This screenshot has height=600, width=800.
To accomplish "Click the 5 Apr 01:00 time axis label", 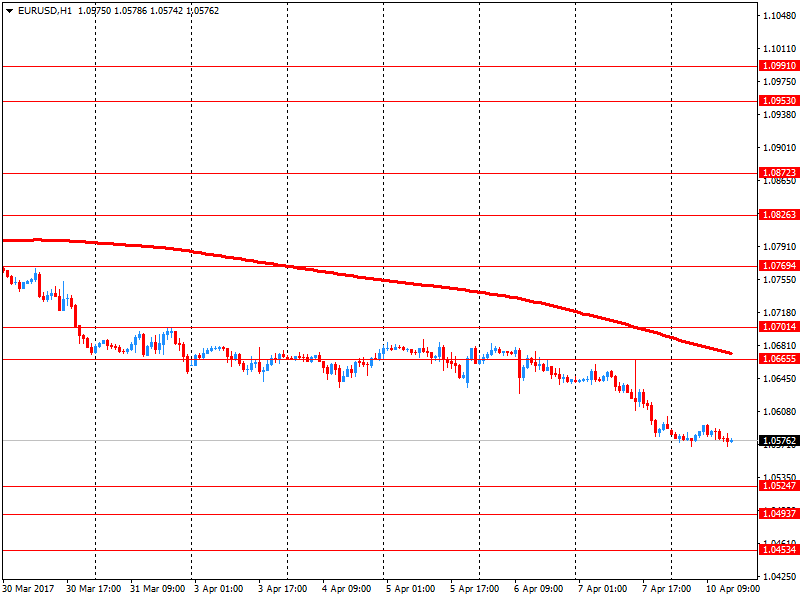I will [411, 589].
